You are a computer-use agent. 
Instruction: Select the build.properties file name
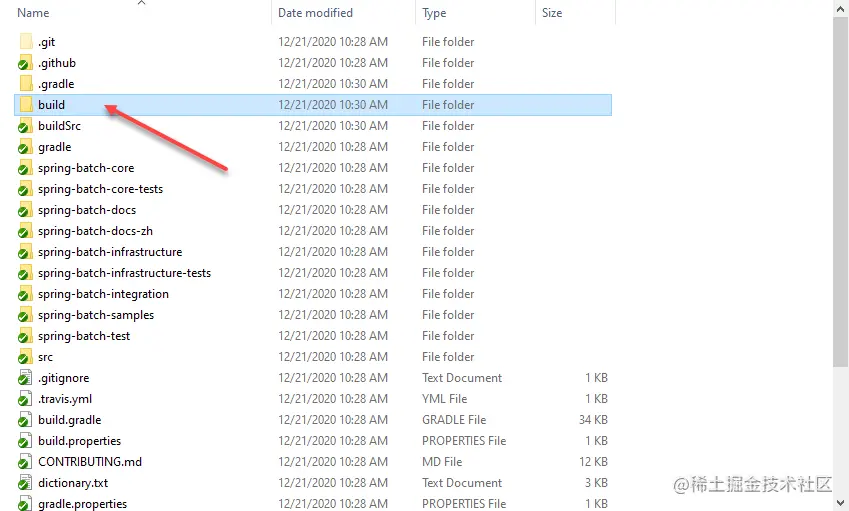80,441
